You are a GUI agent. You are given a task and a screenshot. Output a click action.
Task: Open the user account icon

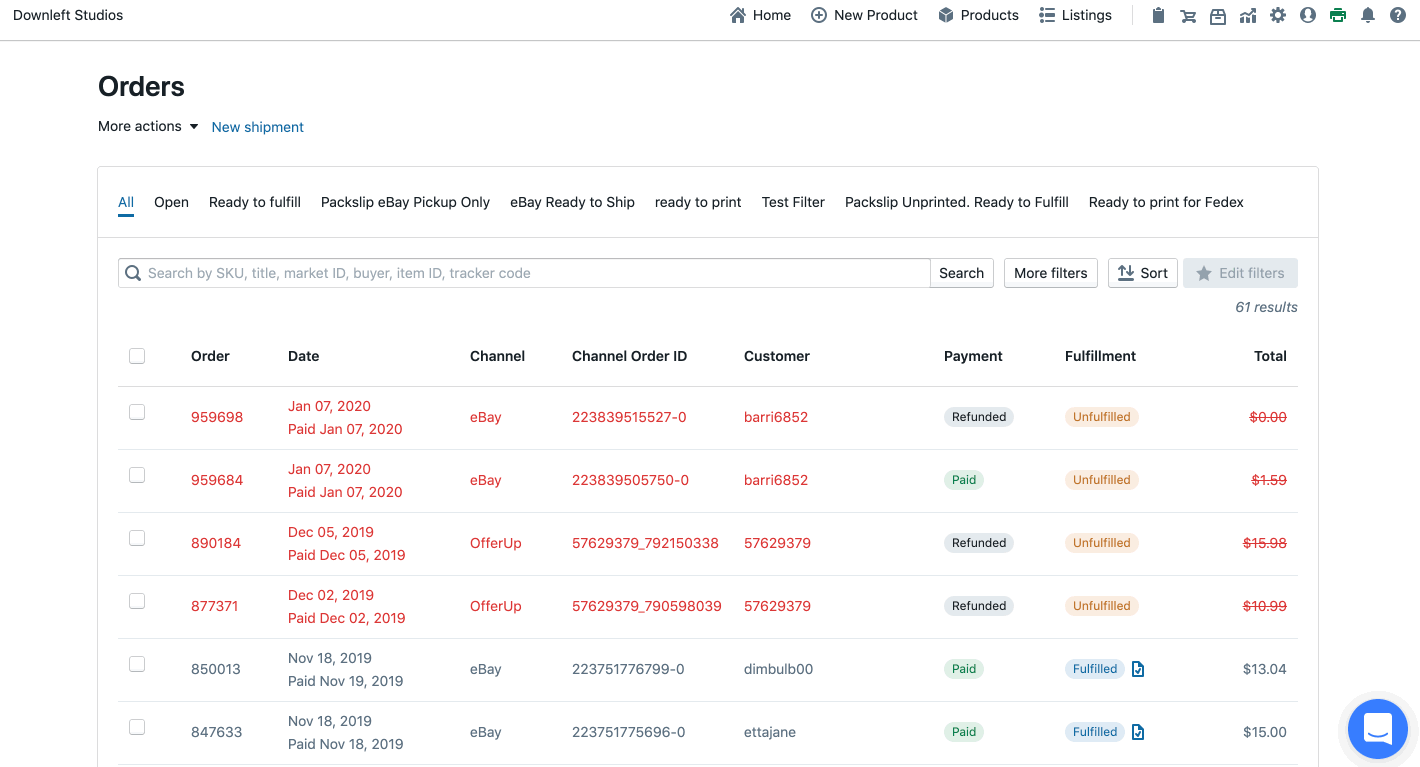(x=1308, y=15)
